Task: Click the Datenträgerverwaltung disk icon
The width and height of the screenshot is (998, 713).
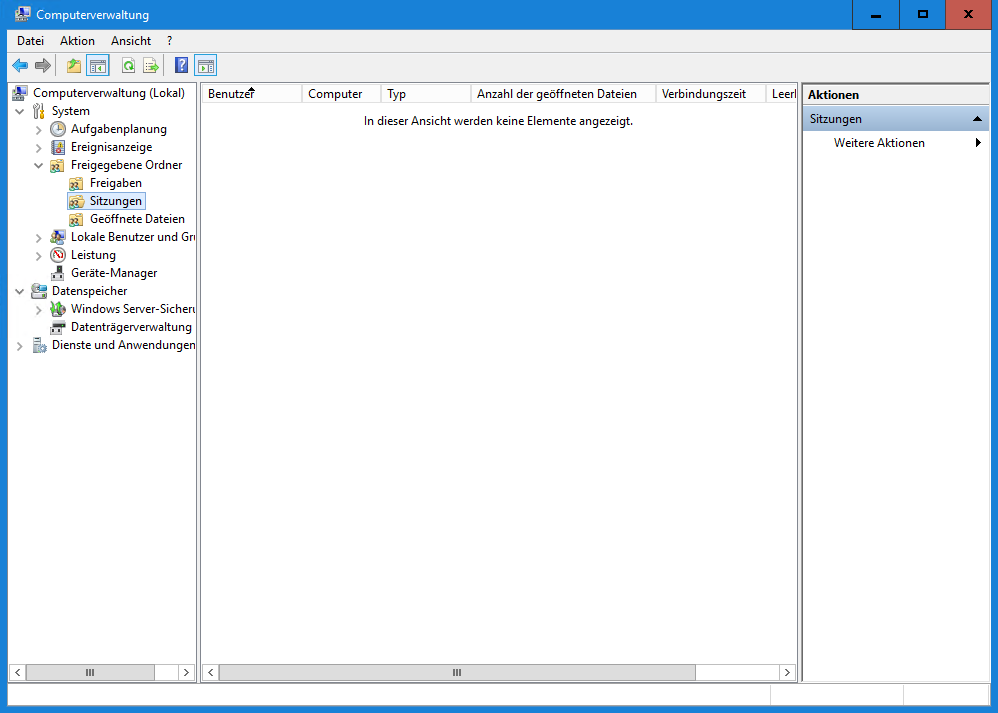Action: tap(58, 327)
